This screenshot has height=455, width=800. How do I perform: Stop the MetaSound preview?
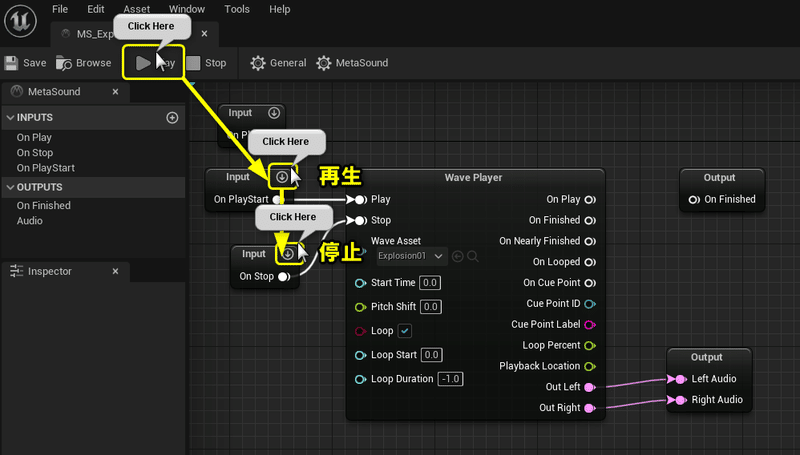coord(206,63)
